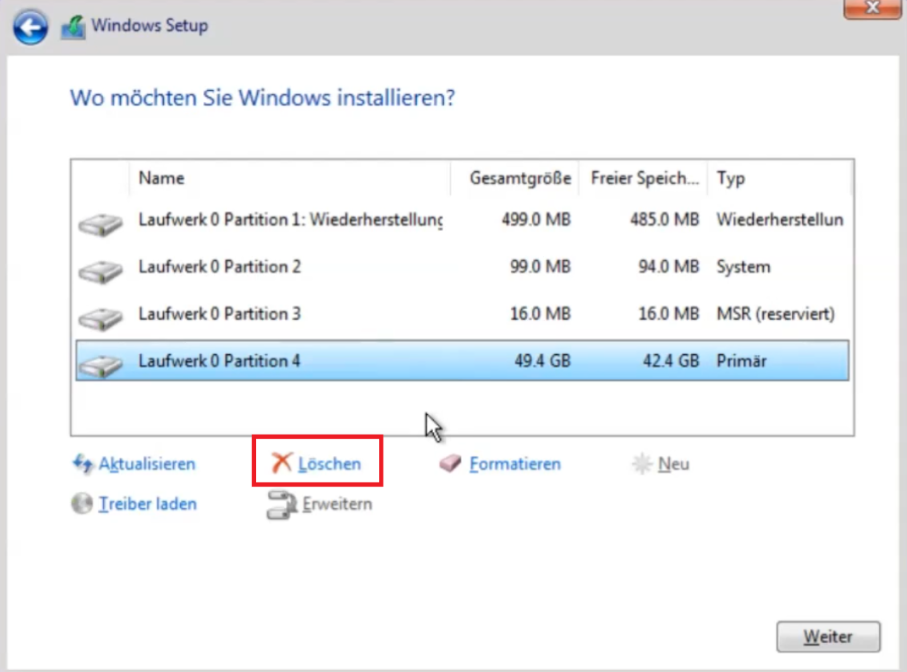Click the Windows Setup logo in the titlebar

[74, 26]
